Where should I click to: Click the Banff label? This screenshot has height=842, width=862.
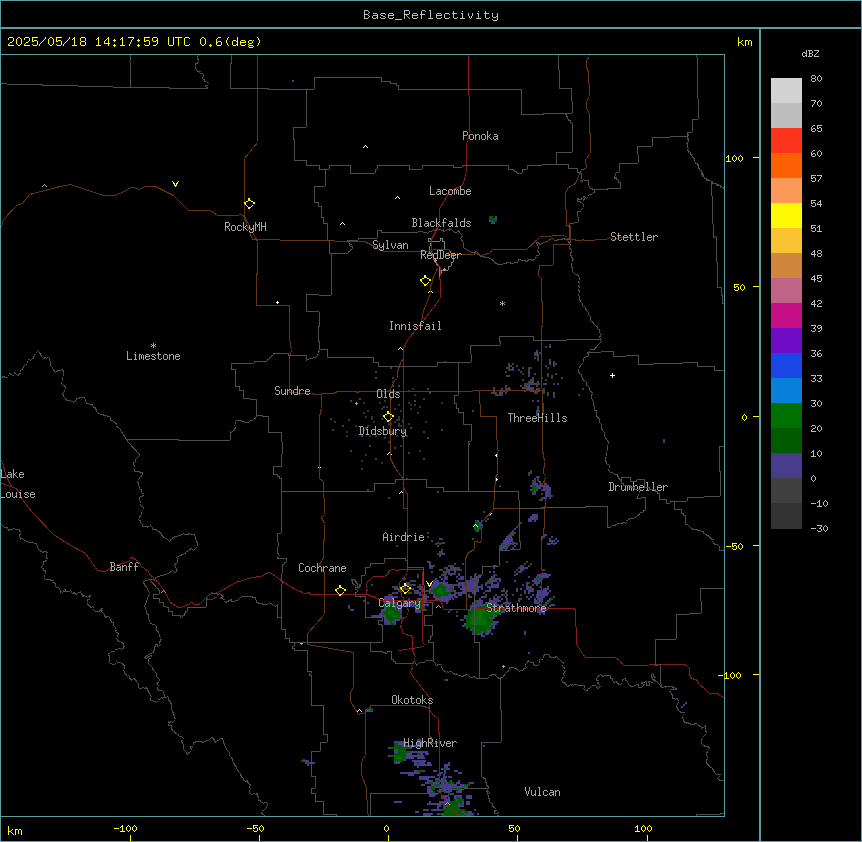[124, 567]
